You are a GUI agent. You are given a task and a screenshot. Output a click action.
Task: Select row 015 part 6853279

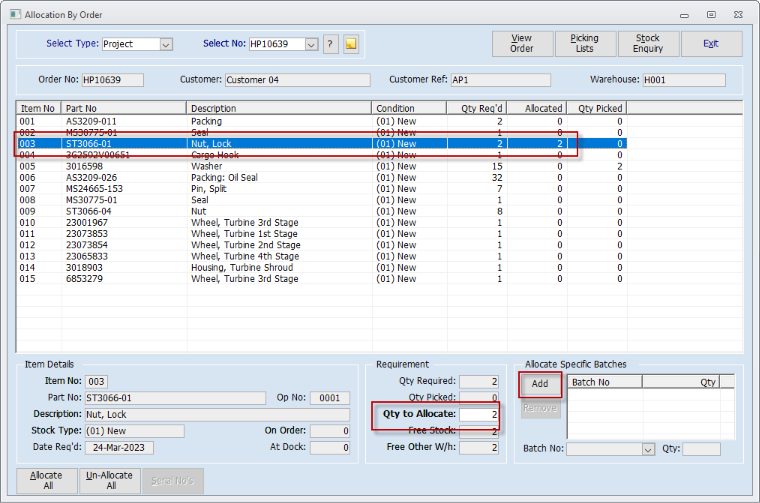(x=322, y=279)
